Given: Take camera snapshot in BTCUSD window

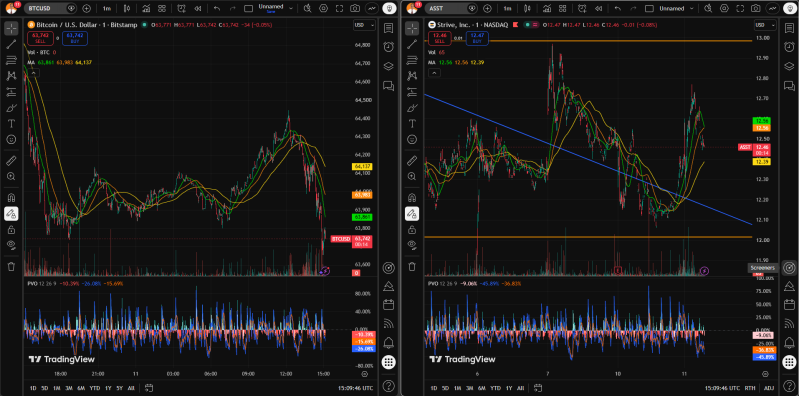Looking at the screenshot, I should [355, 9].
